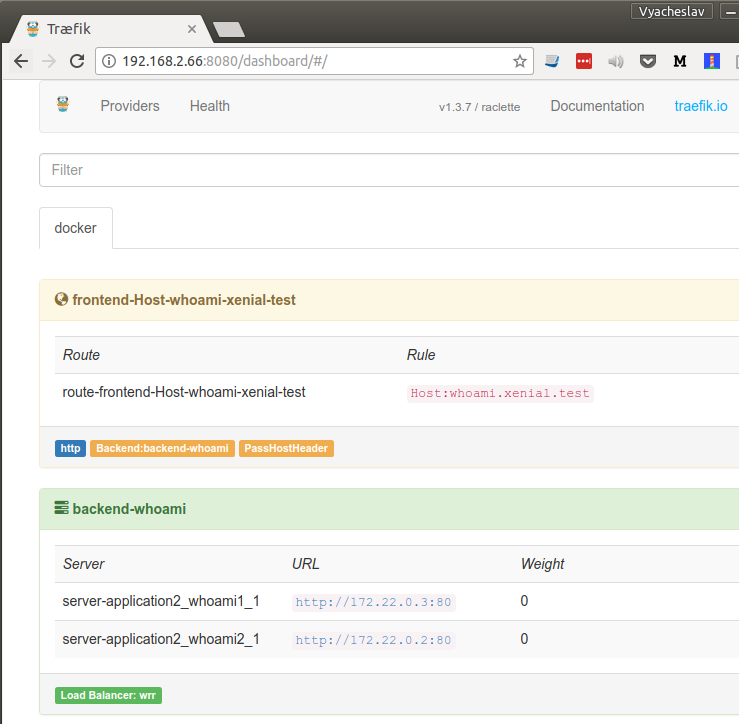Click the browser address bar URL
This screenshot has width=739, height=724.
coord(225,61)
